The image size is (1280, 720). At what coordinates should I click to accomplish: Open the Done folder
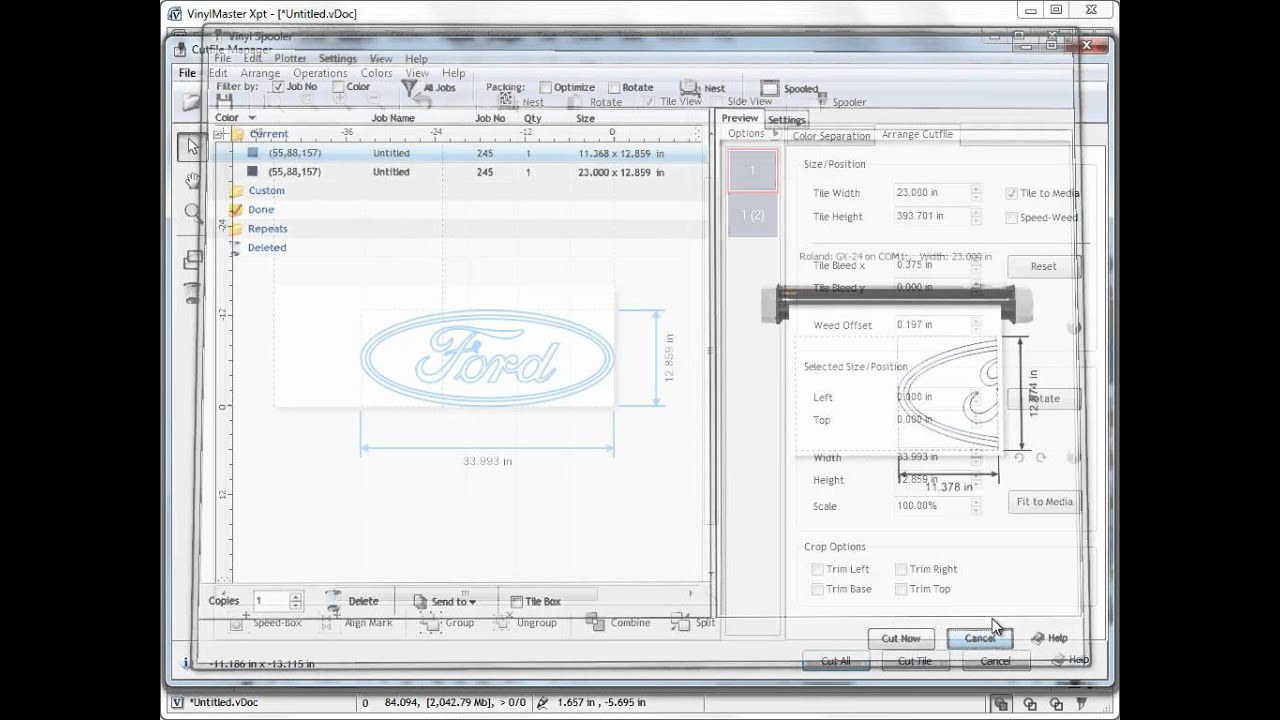click(261, 209)
